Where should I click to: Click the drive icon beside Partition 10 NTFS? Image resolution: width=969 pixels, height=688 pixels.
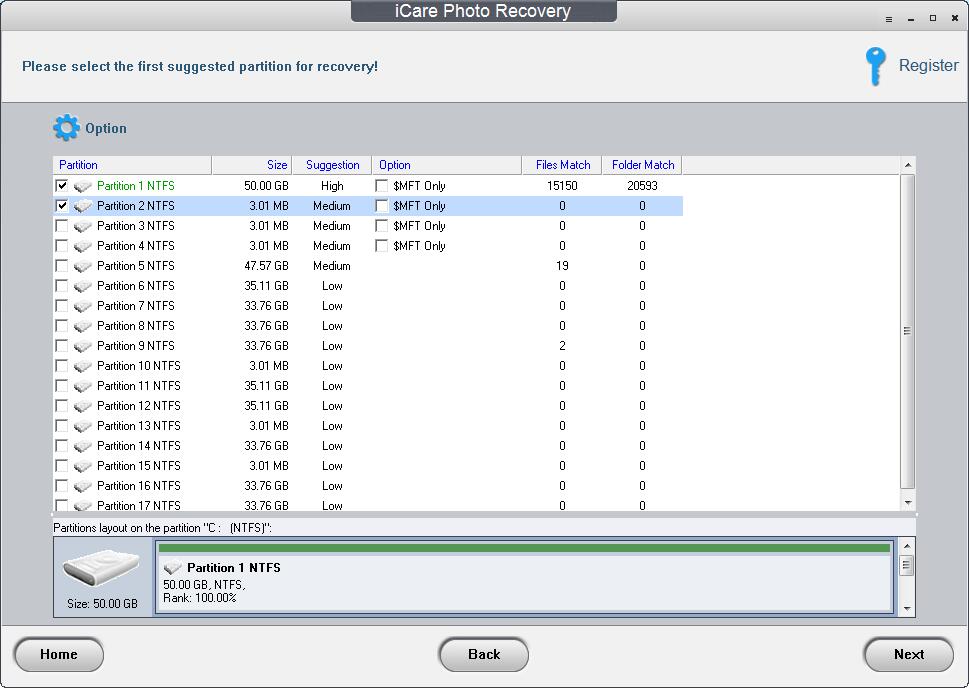pos(82,366)
